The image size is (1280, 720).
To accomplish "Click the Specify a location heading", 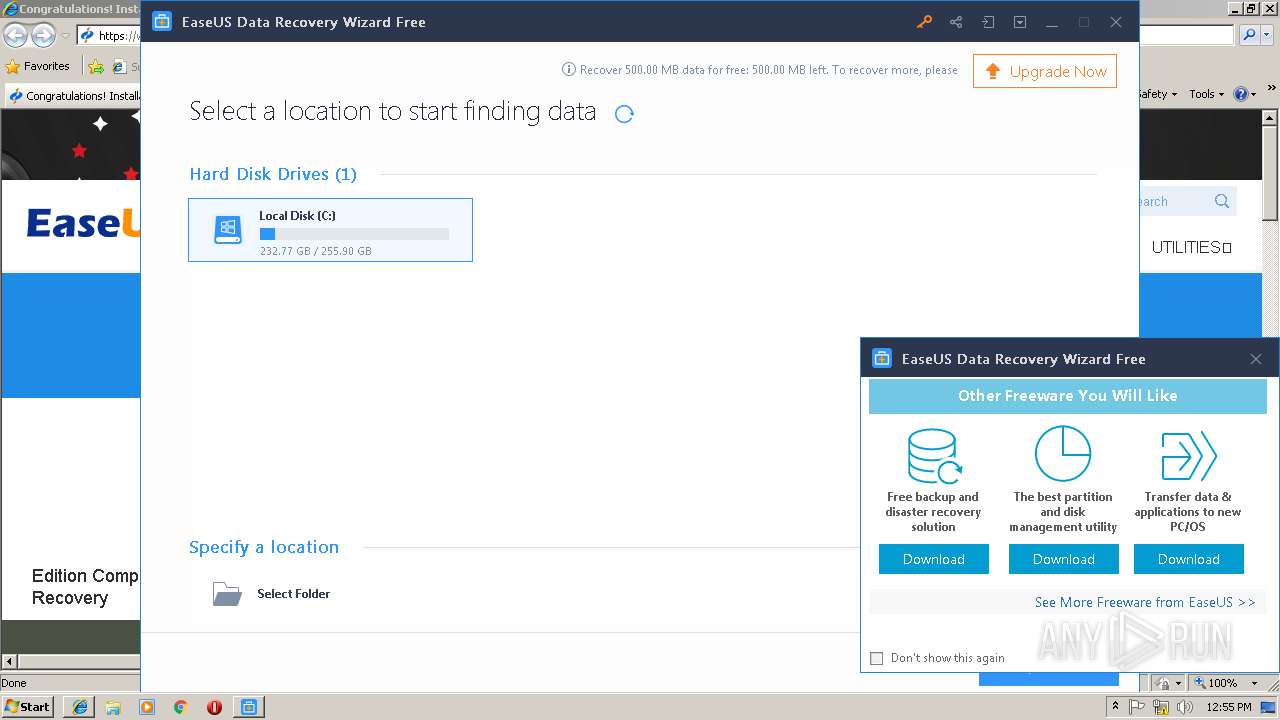I will 264,547.
